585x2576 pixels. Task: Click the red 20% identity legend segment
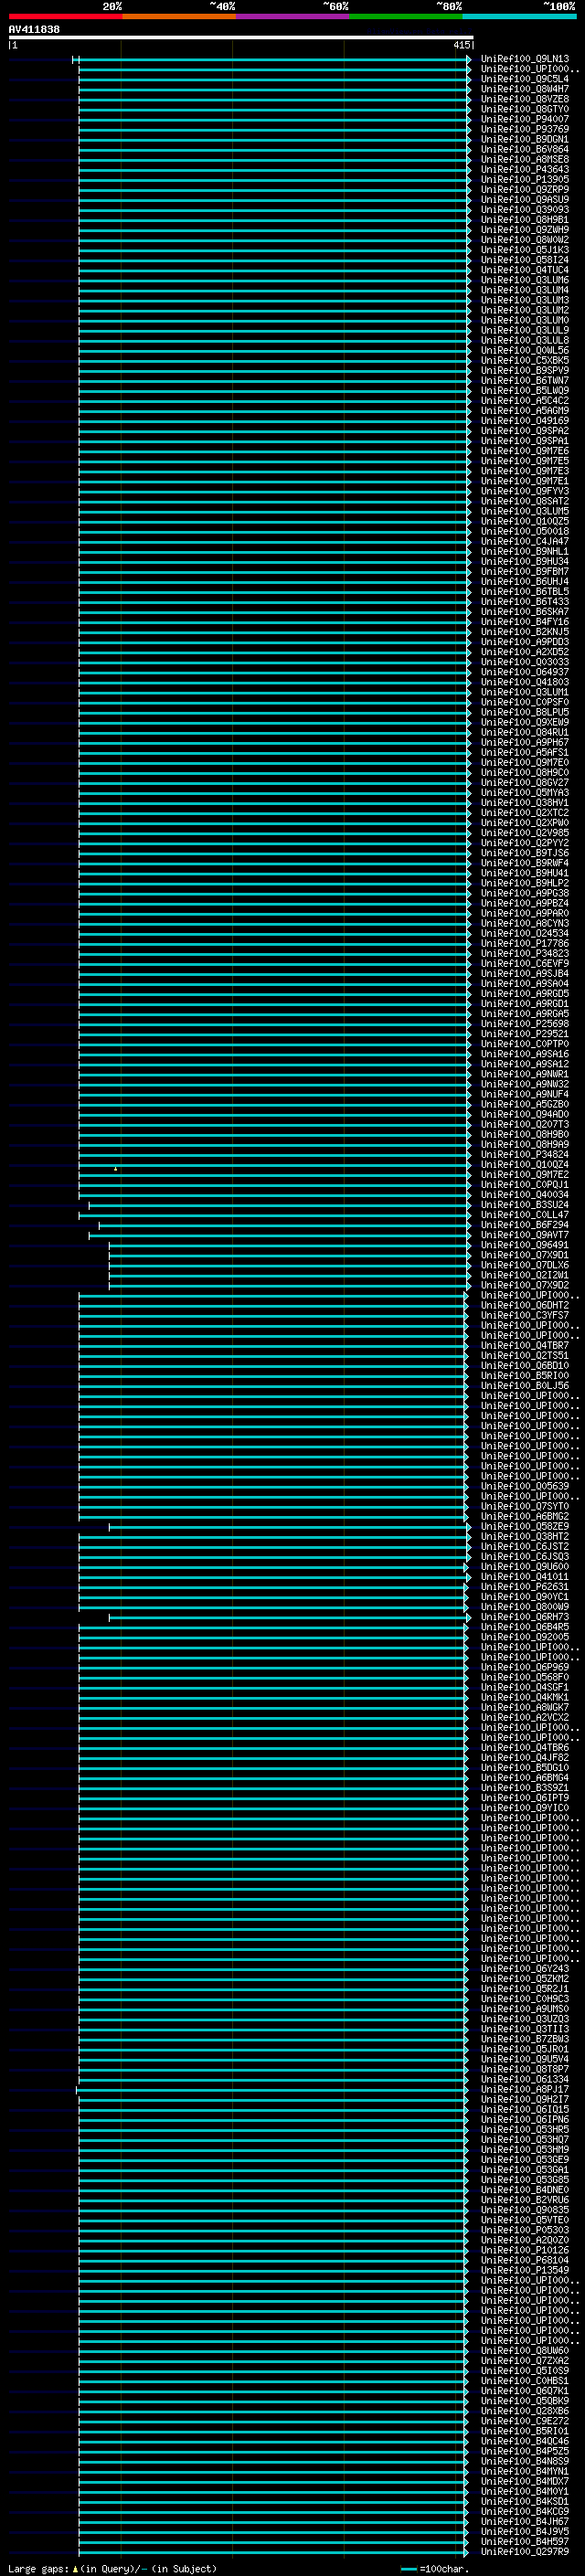click(x=65, y=16)
